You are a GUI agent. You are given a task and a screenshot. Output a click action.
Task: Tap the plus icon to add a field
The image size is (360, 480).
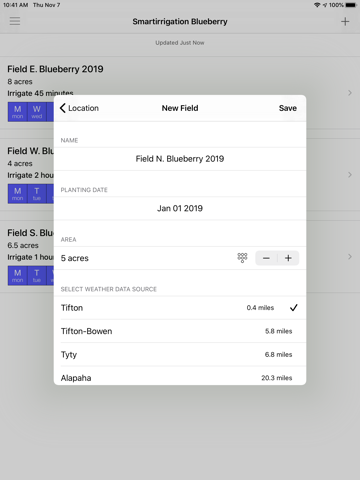coord(345,21)
